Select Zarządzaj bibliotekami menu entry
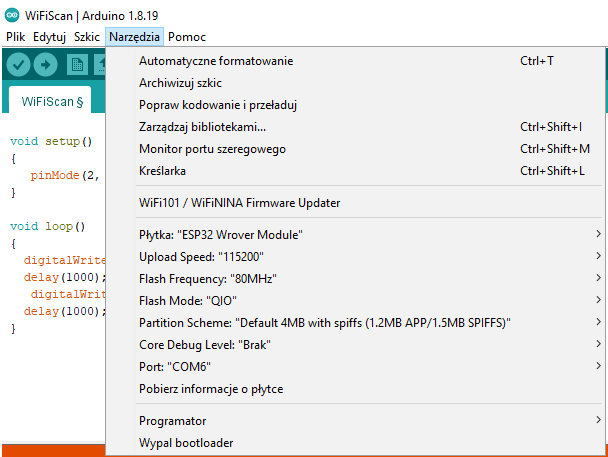The height and width of the screenshot is (457, 608). point(370,127)
